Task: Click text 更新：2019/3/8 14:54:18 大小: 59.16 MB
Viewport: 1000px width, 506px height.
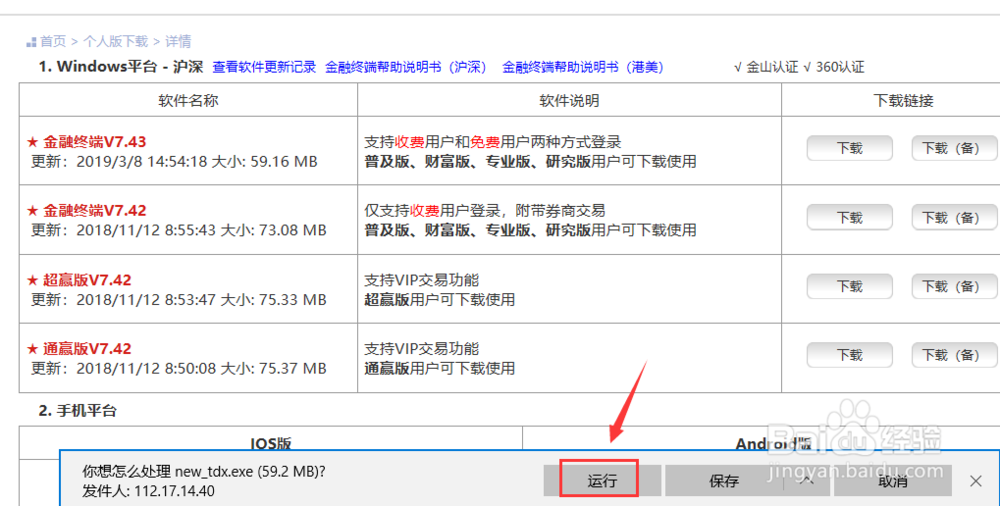Action: tap(174, 161)
